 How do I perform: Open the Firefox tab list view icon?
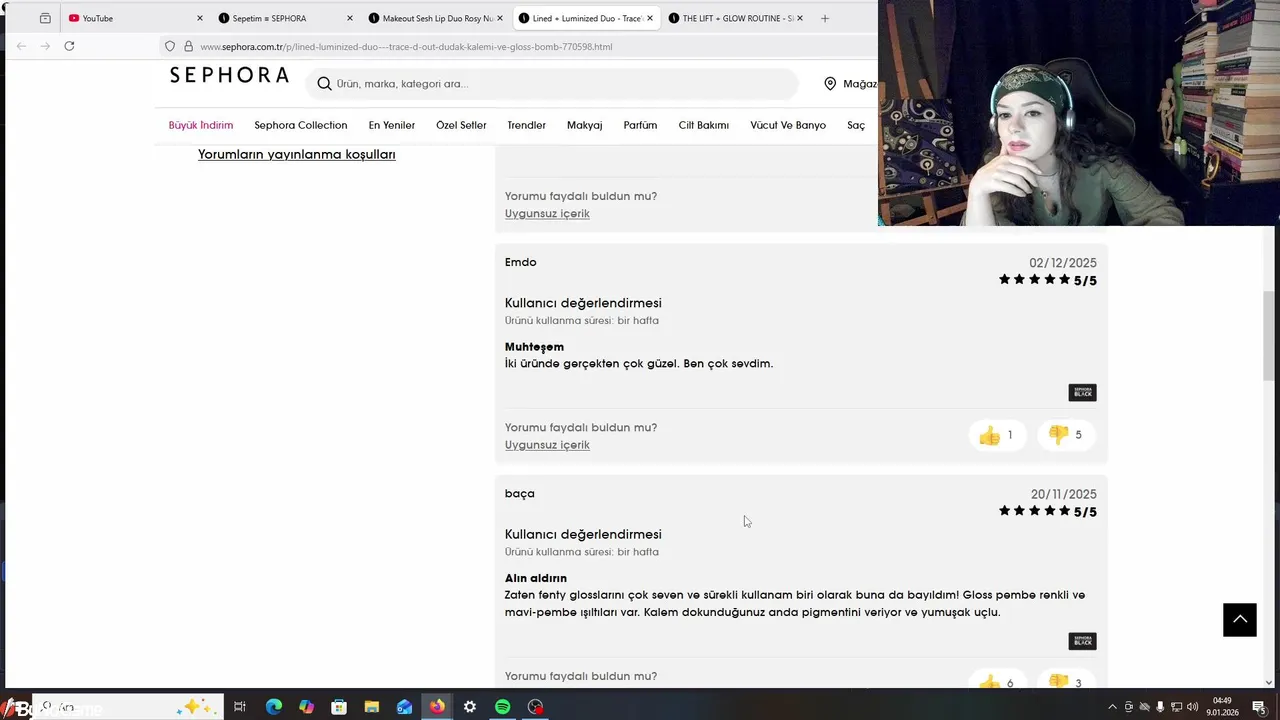click(45, 18)
